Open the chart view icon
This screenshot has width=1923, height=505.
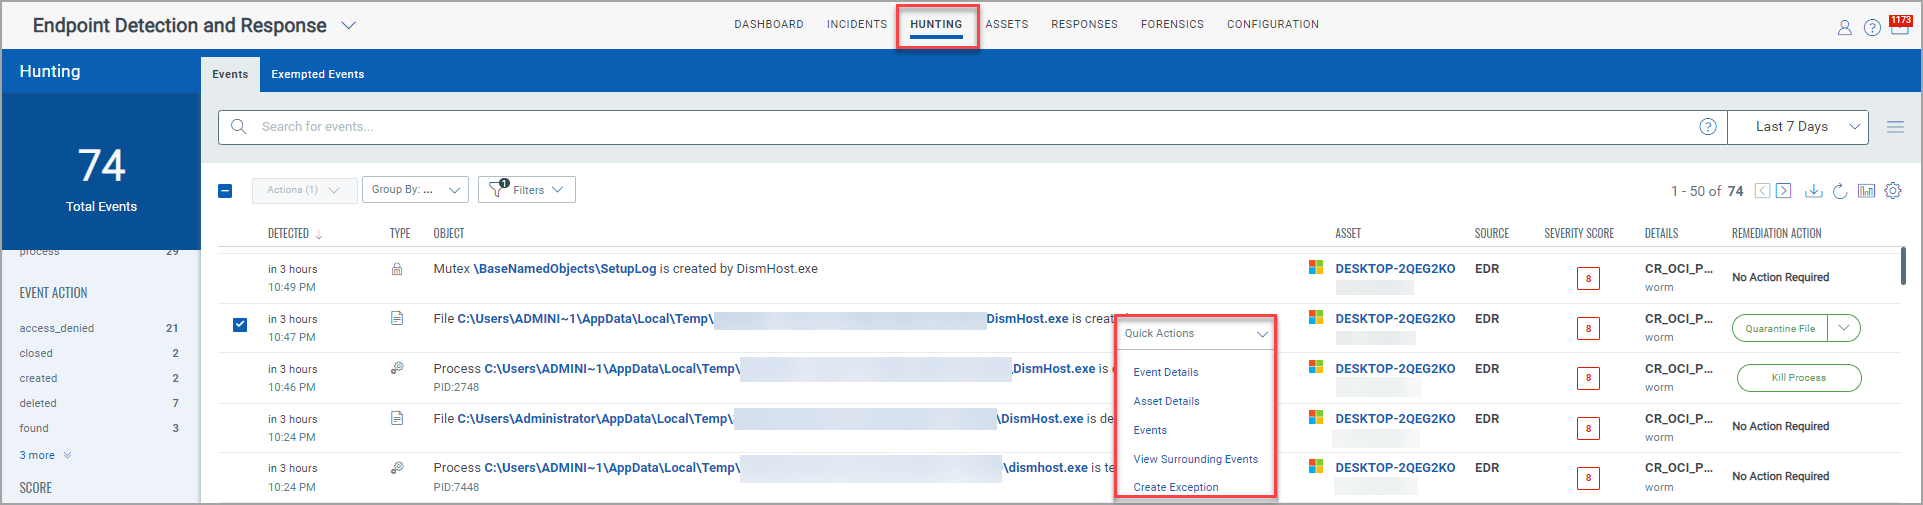click(1866, 190)
